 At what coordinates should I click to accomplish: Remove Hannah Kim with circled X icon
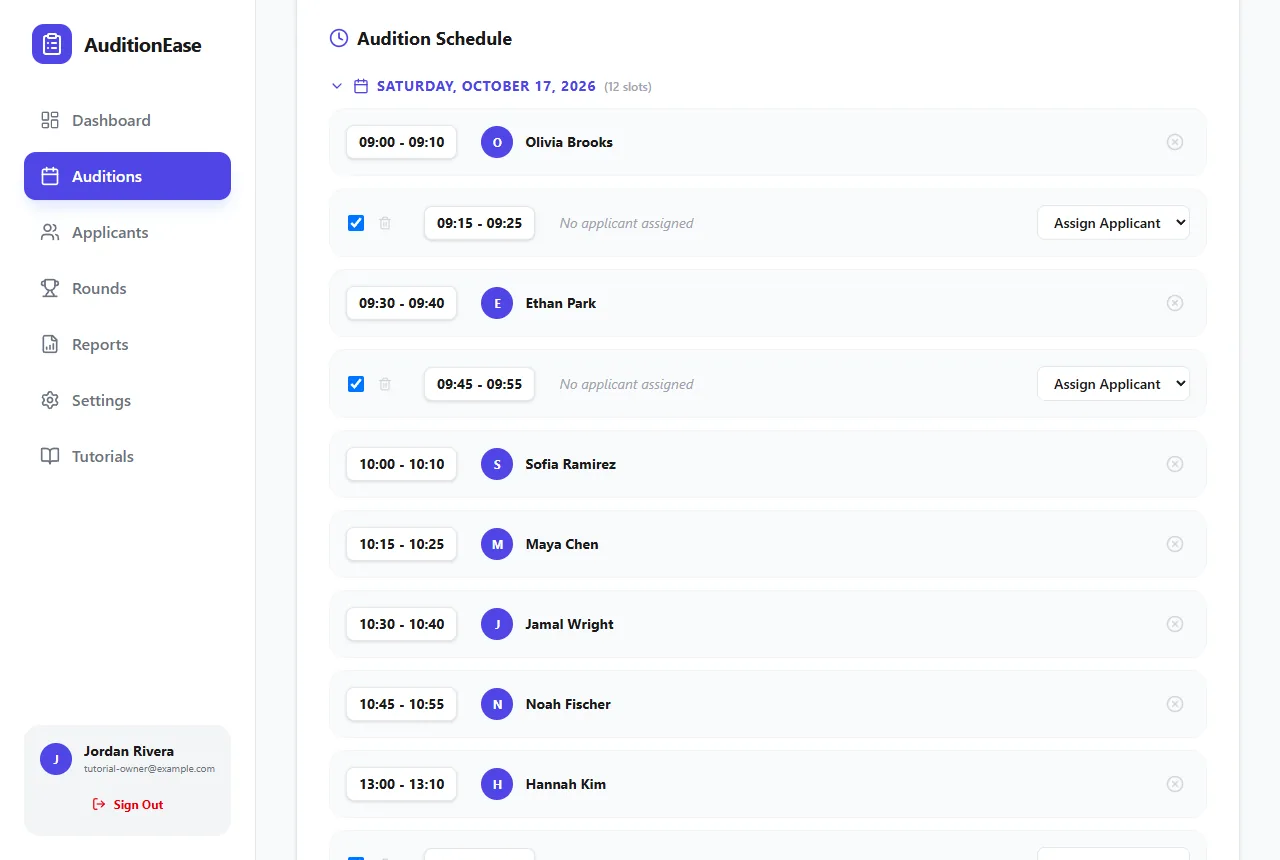pos(1175,784)
